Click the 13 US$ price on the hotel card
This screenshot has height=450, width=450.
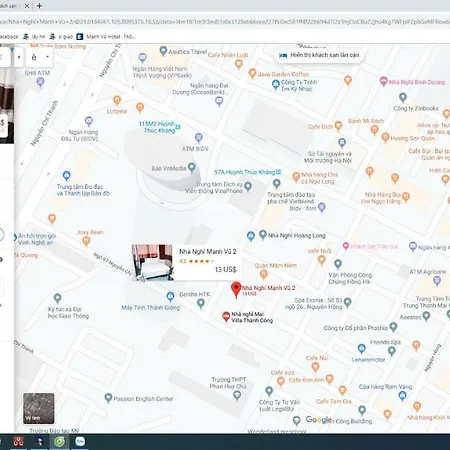click(226, 269)
